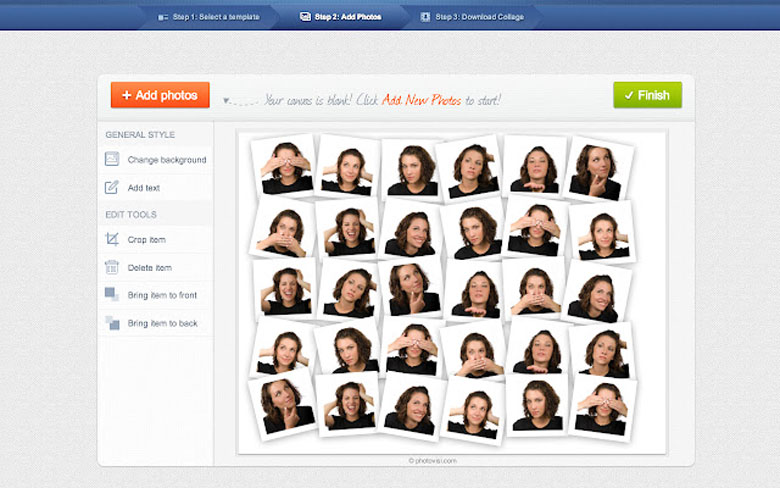
Task: Select the Crop item tool icon
Action: point(112,240)
